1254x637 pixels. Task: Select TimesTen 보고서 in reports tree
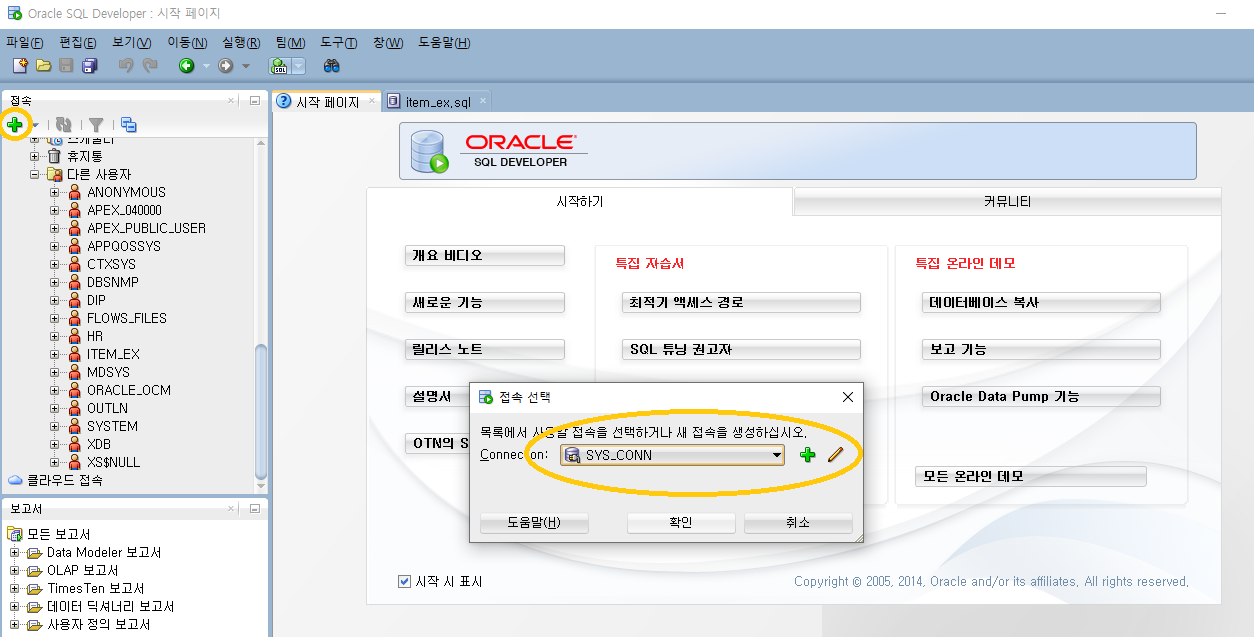pos(96,588)
